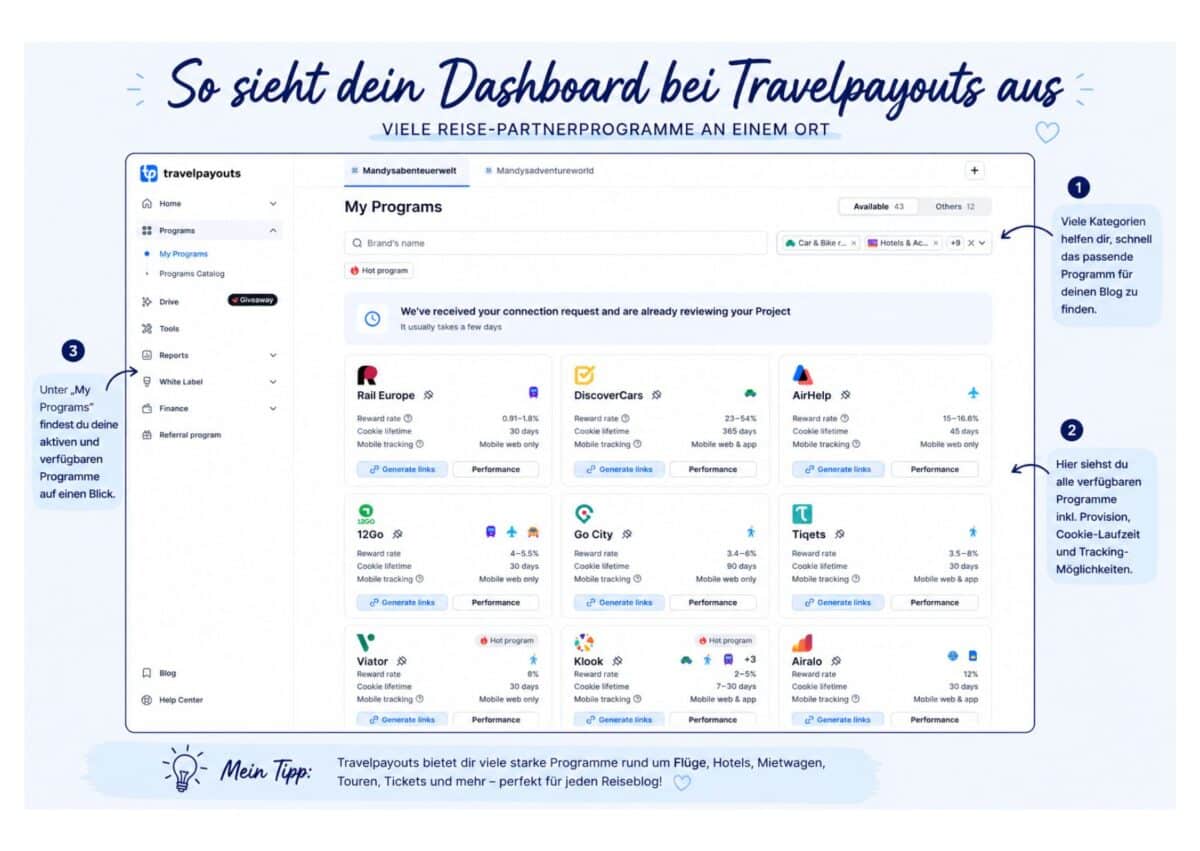
Task: Pin the Rail Europe program
Action: [x=428, y=396]
